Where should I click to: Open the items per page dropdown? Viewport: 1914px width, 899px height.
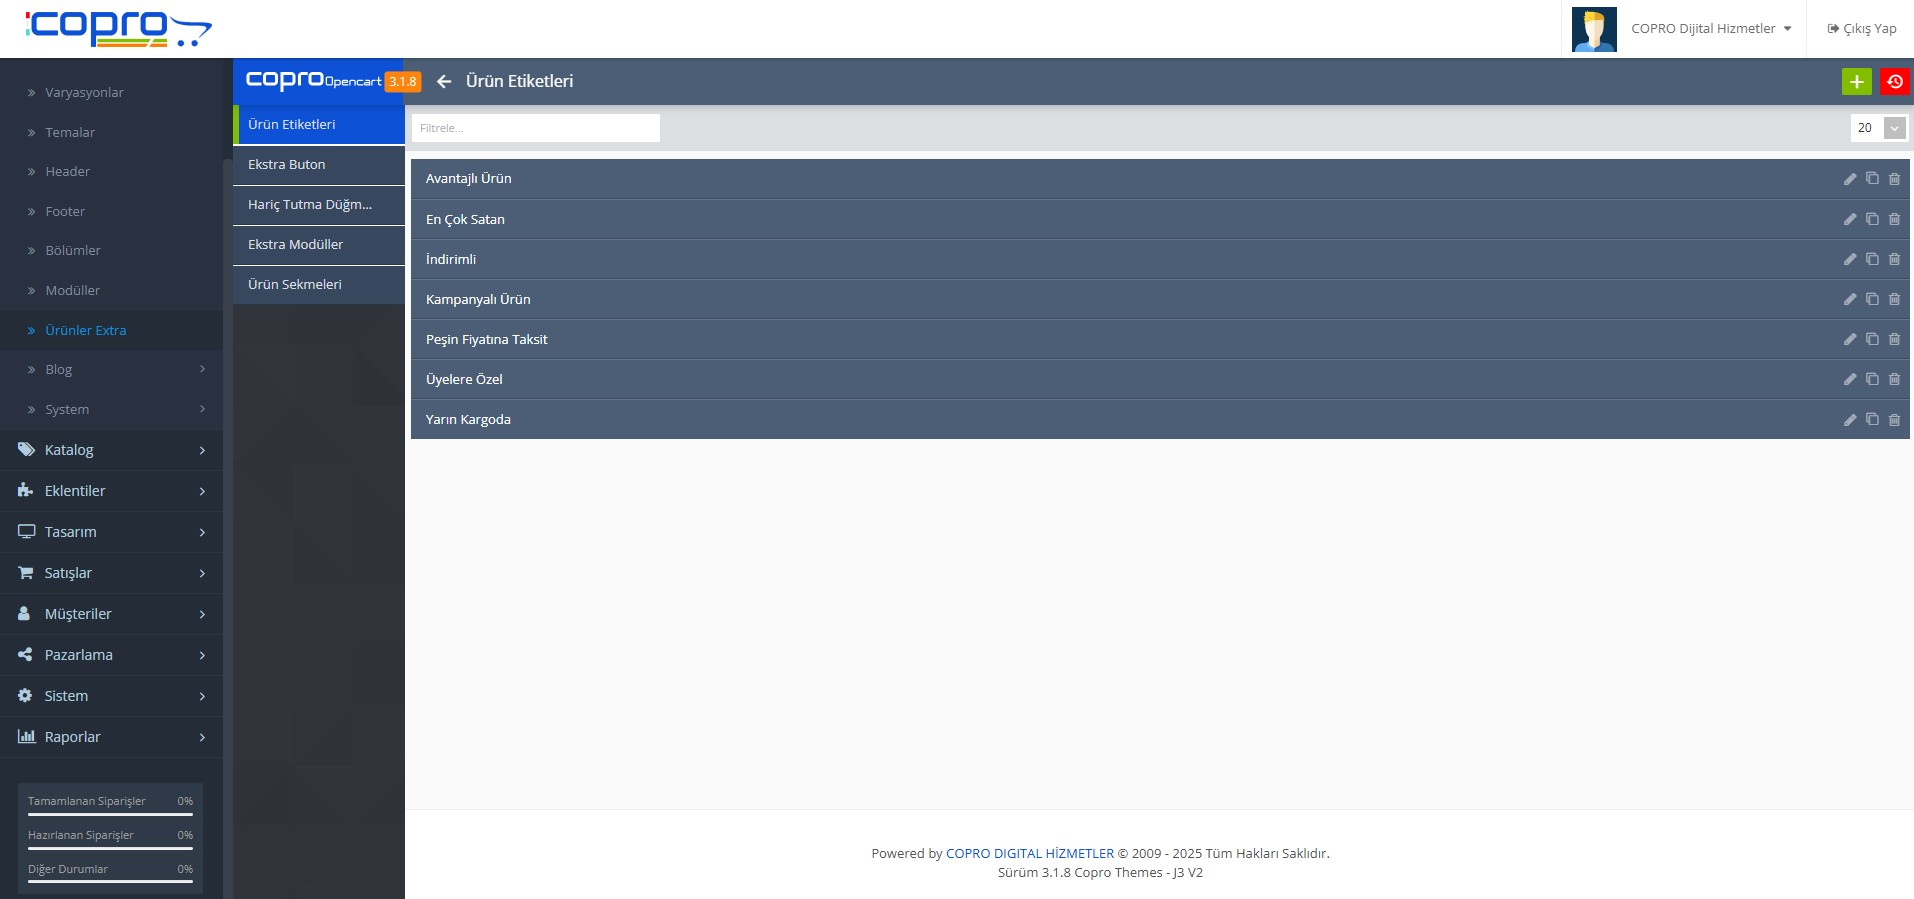(x=1893, y=128)
